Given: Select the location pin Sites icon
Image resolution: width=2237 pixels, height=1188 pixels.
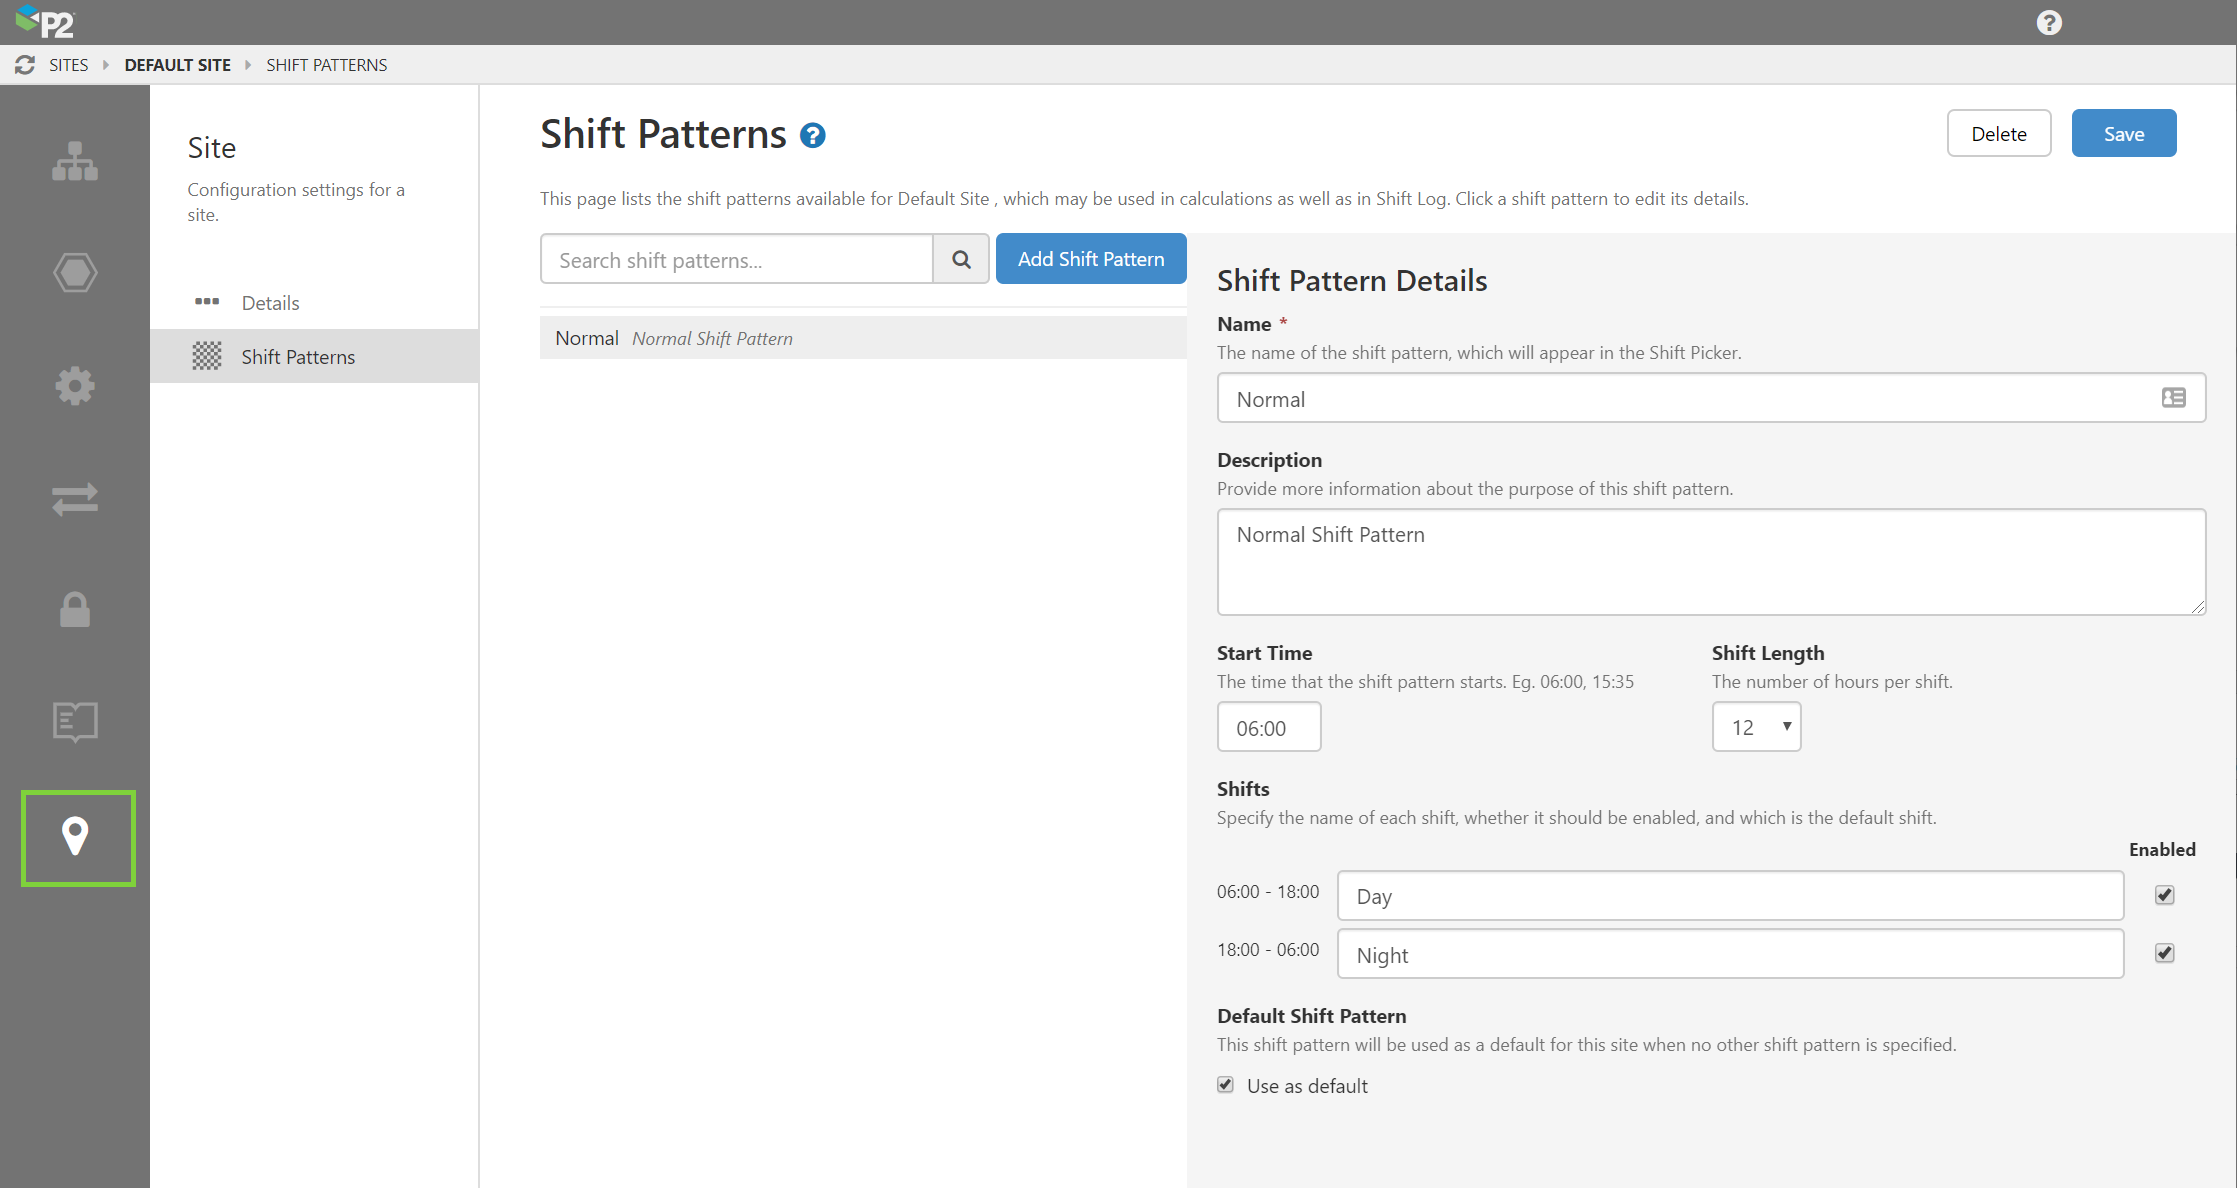Looking at the screenshot, I should coord(76,836).
